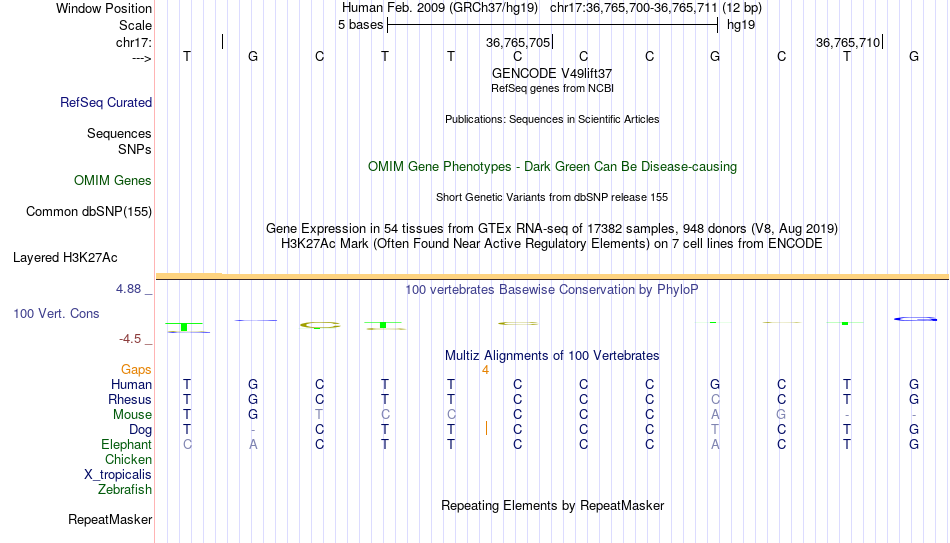
Task: Click the faded C in the Rhesus row
Action: coord(716,400)
